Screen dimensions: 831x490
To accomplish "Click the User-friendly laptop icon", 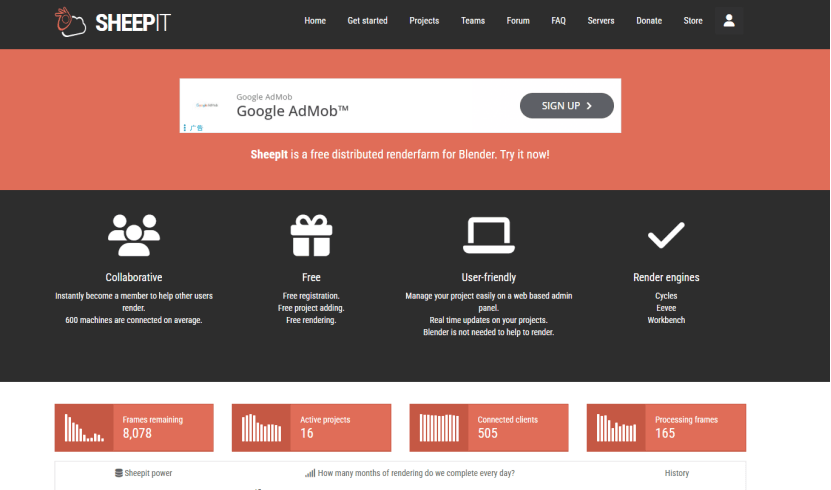I will 489,235.
